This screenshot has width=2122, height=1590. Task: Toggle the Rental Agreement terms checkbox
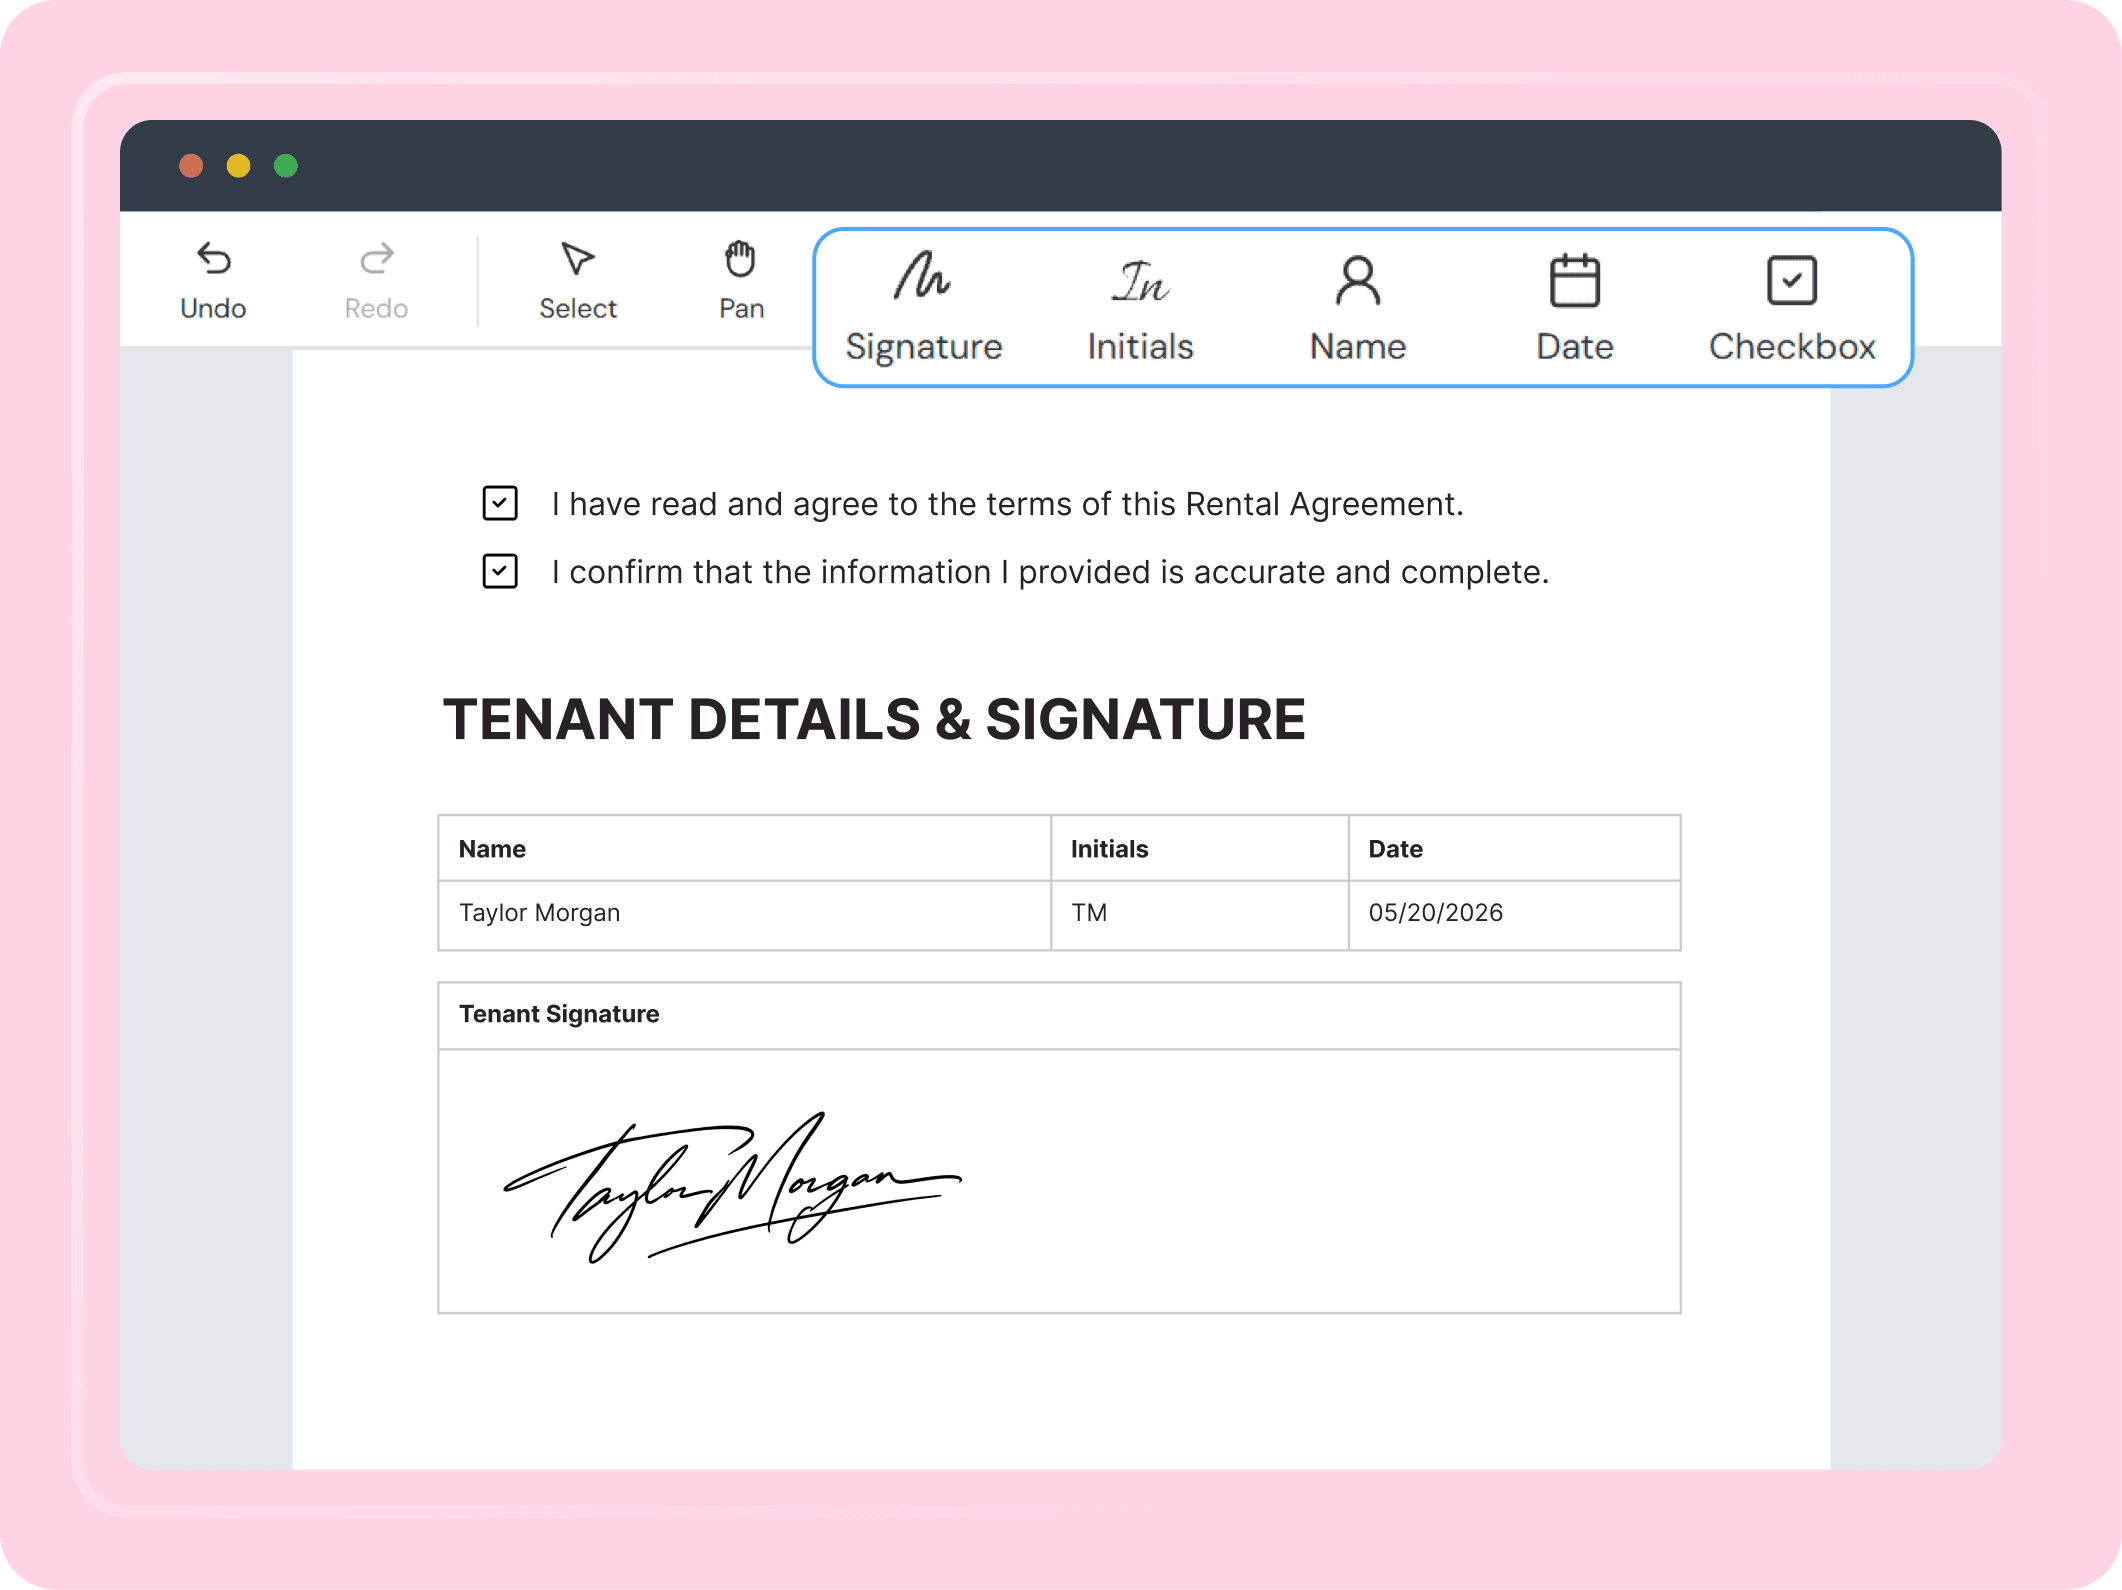500,503
